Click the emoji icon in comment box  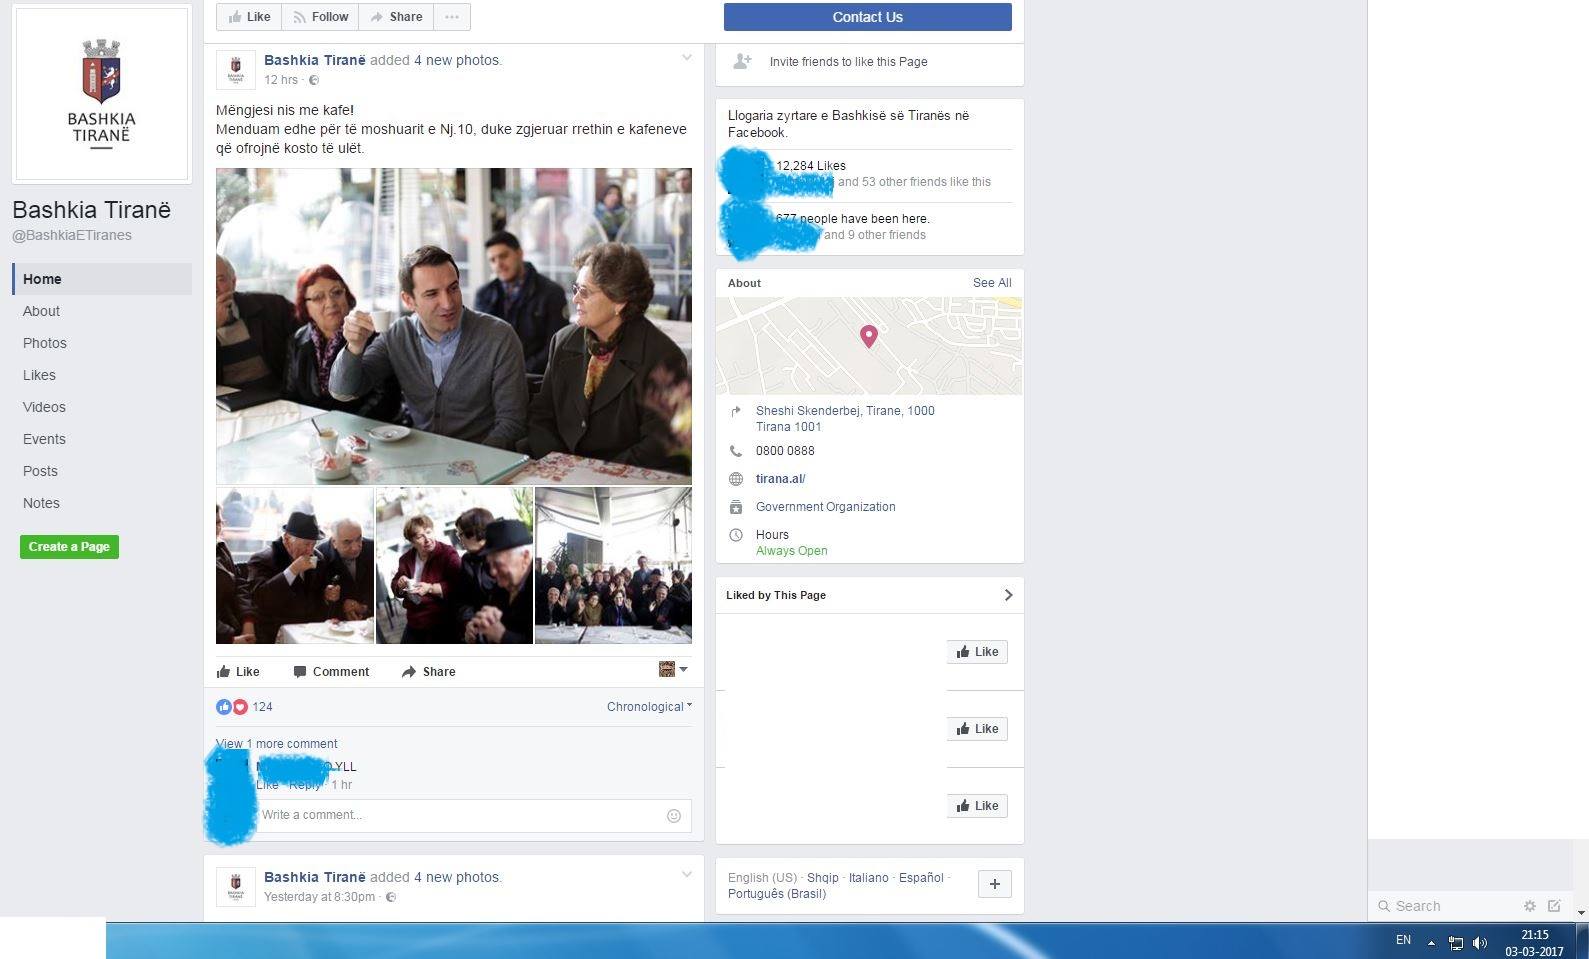674,816
